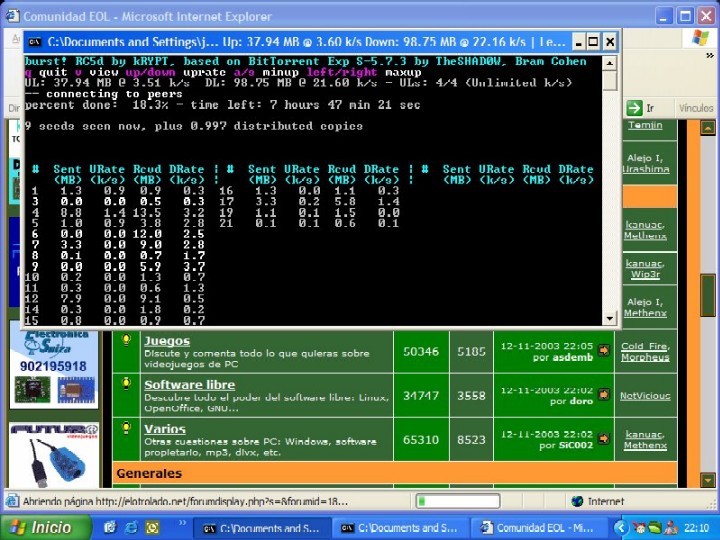720x540 pixels.
Task: Click the Windows flag logo in IE
Action: click(x=700, y=38)
